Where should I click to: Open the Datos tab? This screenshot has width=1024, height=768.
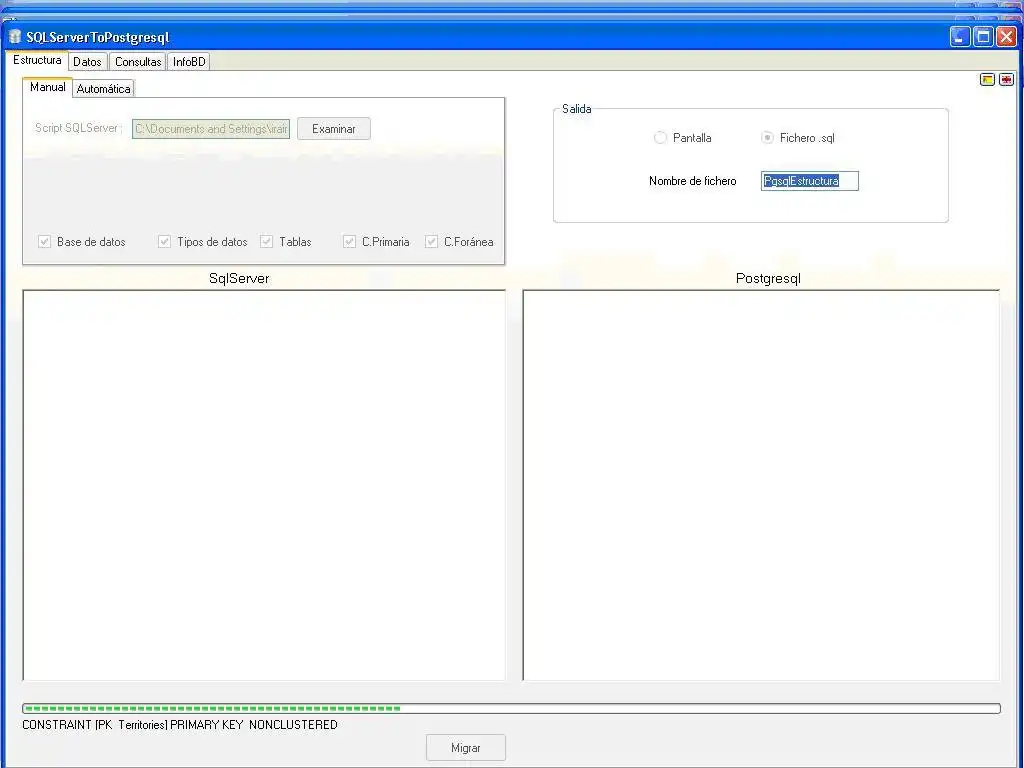pyautogui.click(x=87, y=61)
